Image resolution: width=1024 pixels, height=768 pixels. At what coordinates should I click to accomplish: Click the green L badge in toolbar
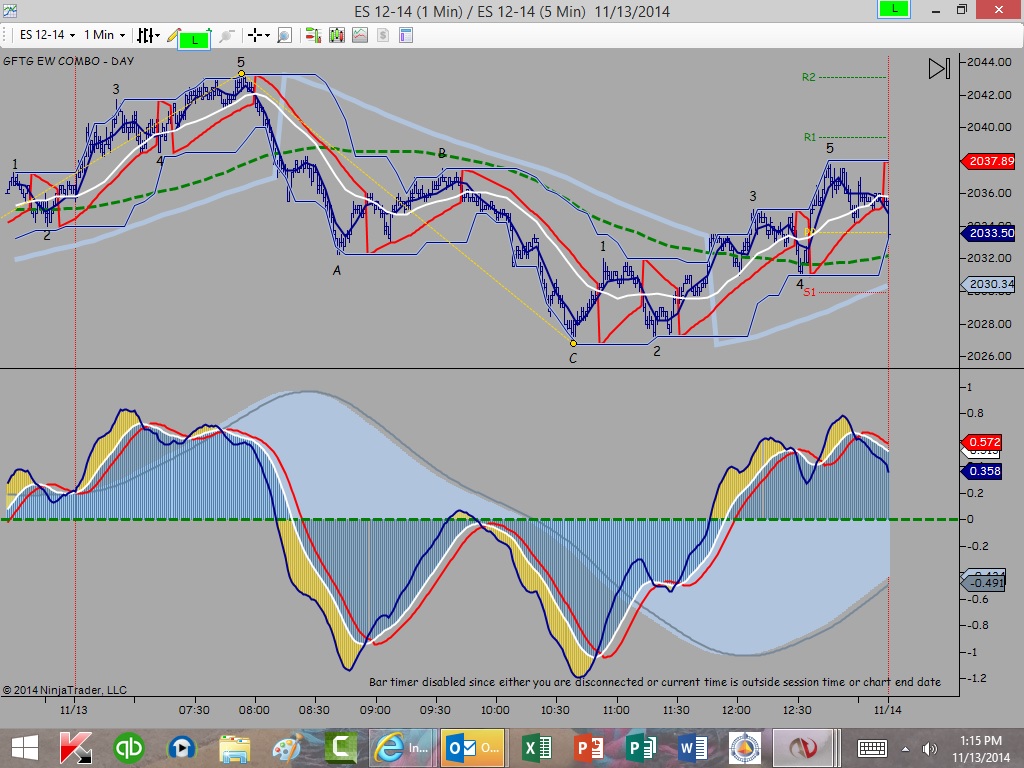pyautogui.click(x=194, y=40)
